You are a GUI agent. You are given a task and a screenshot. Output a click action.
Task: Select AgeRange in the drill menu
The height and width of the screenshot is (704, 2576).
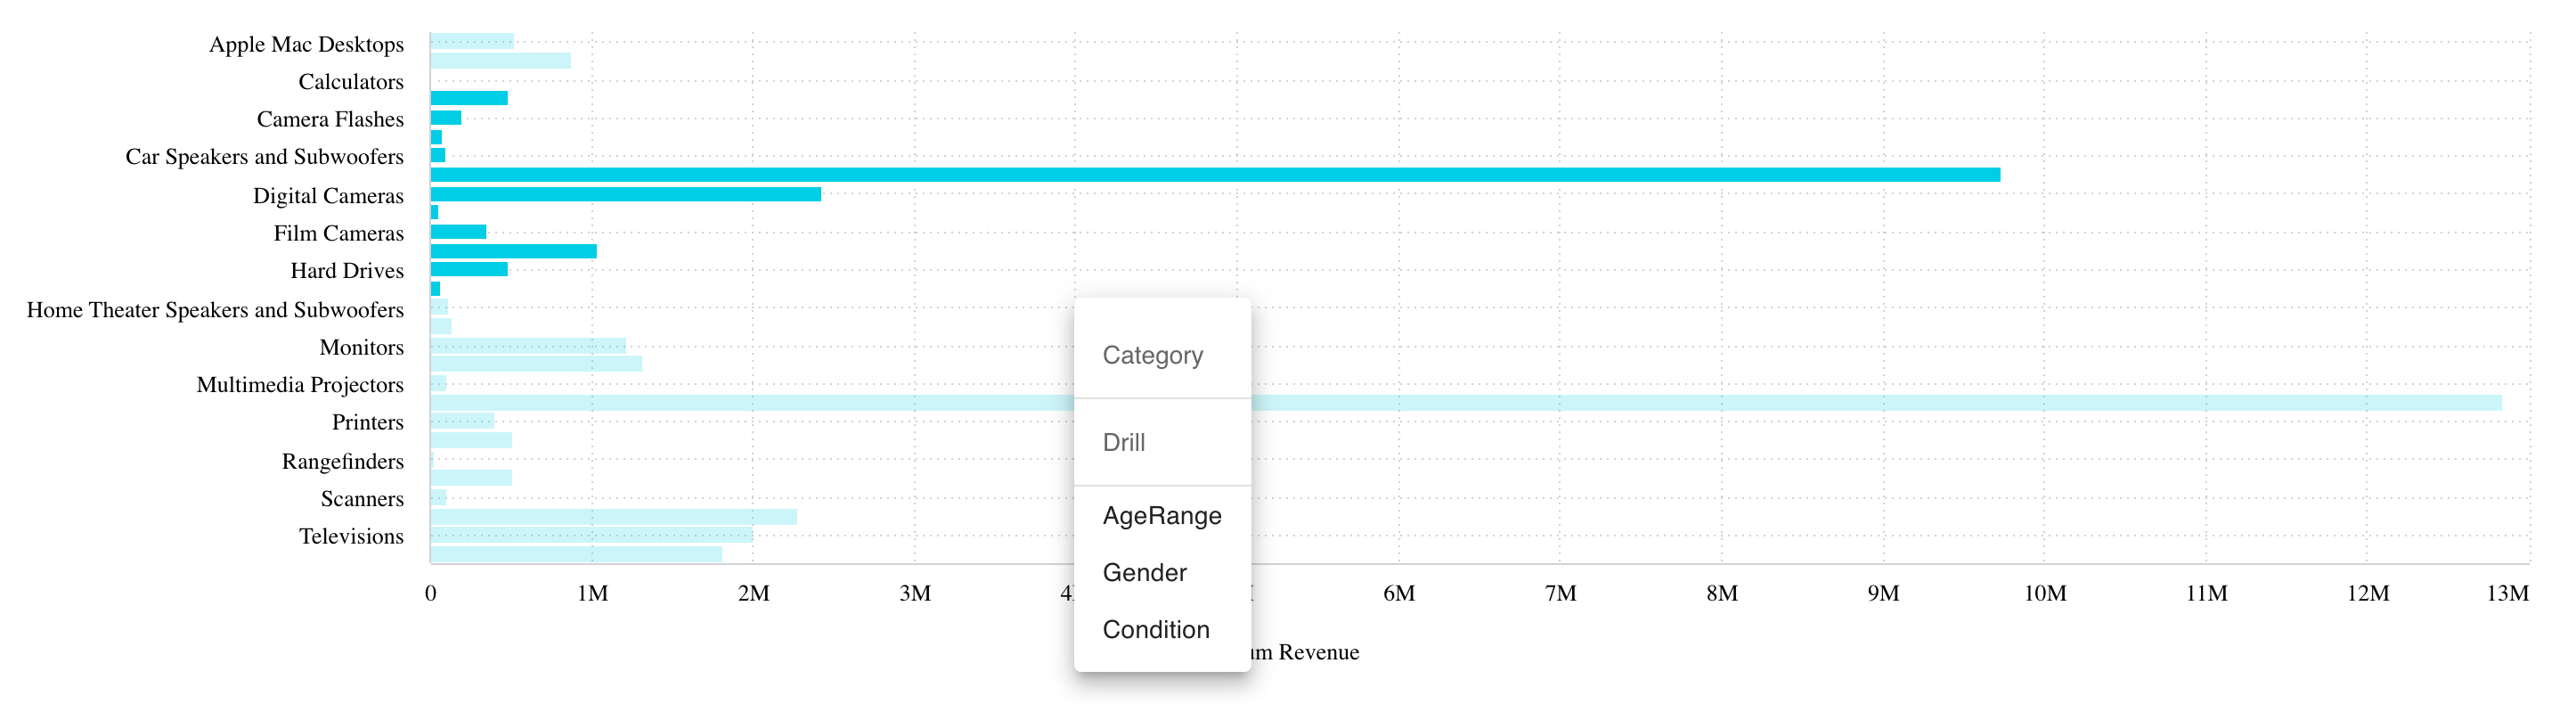pos(1161,516)
